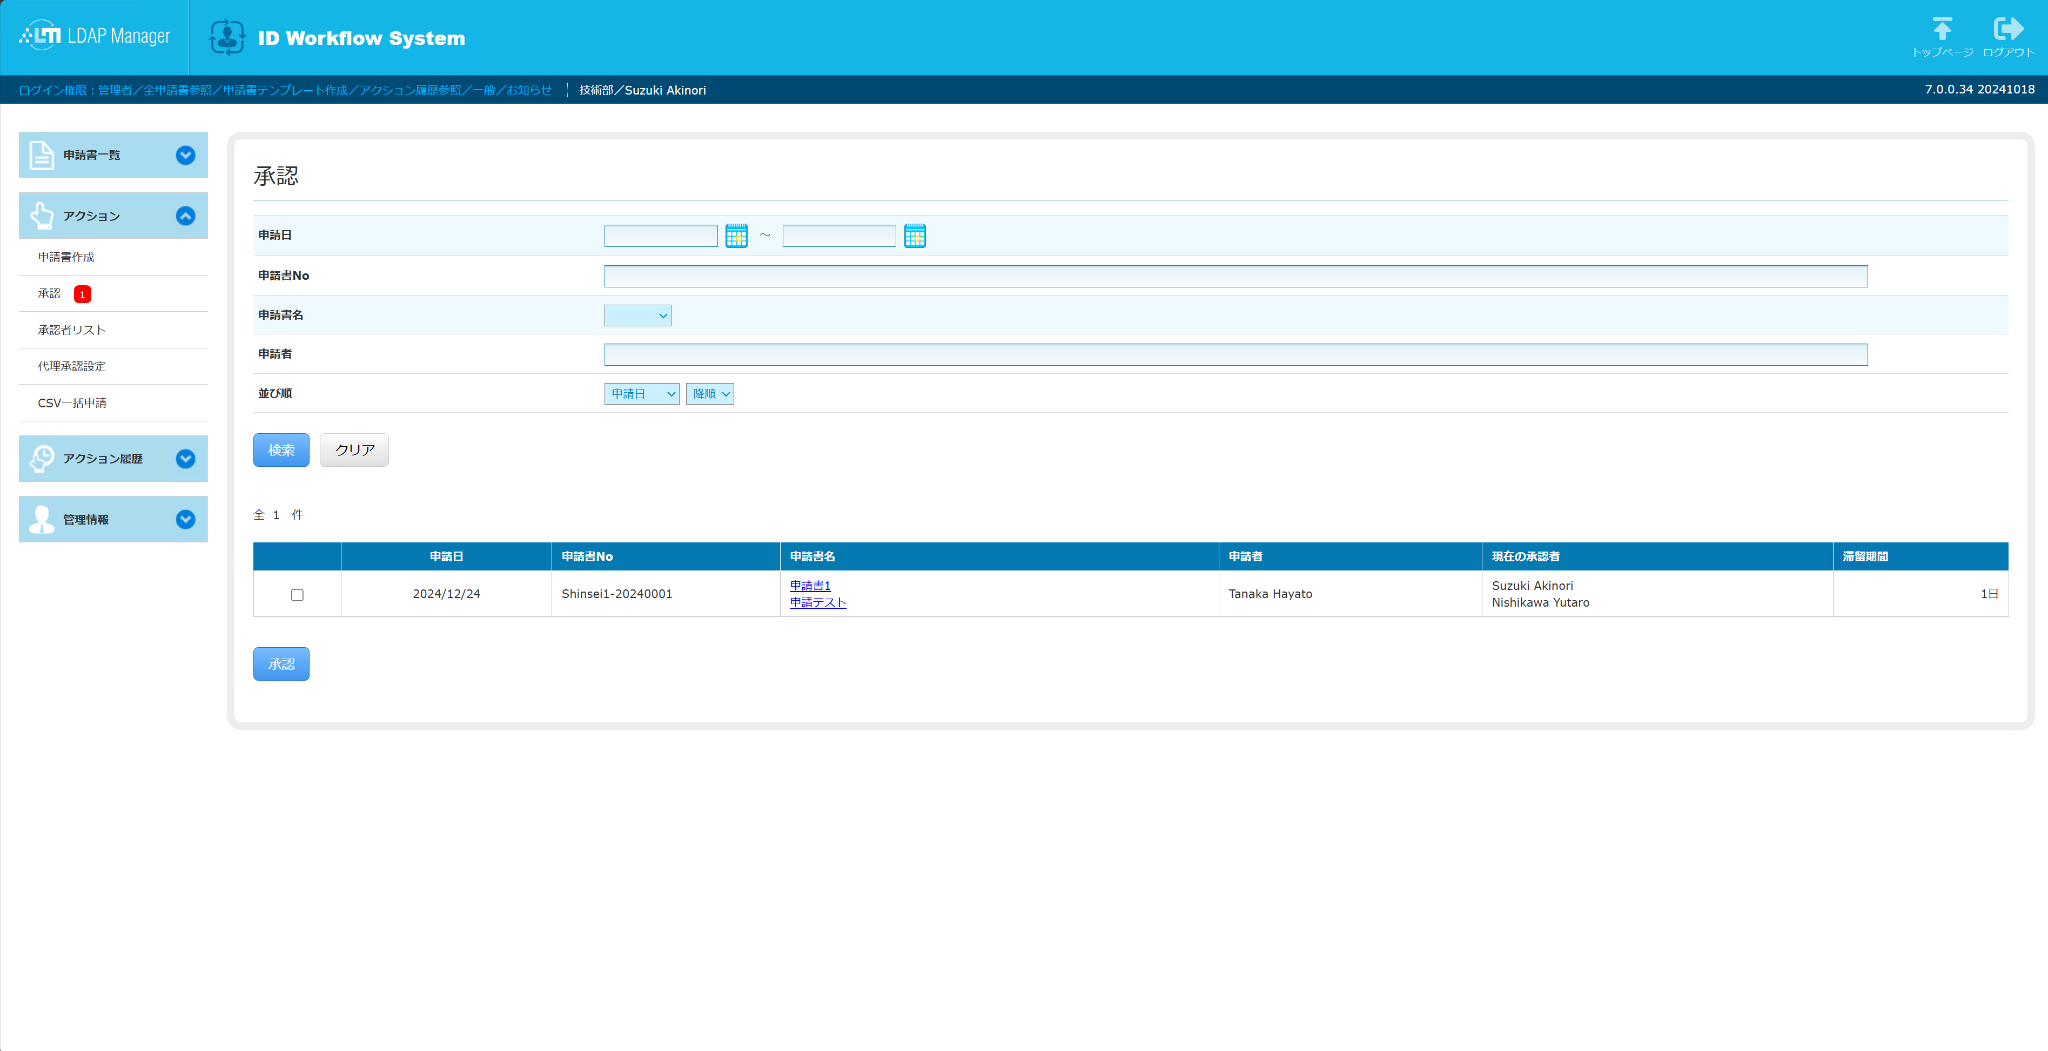Click the 承認 button below the table
Viewport: 2048px width, 1051px height.
[x=281, y=664]
